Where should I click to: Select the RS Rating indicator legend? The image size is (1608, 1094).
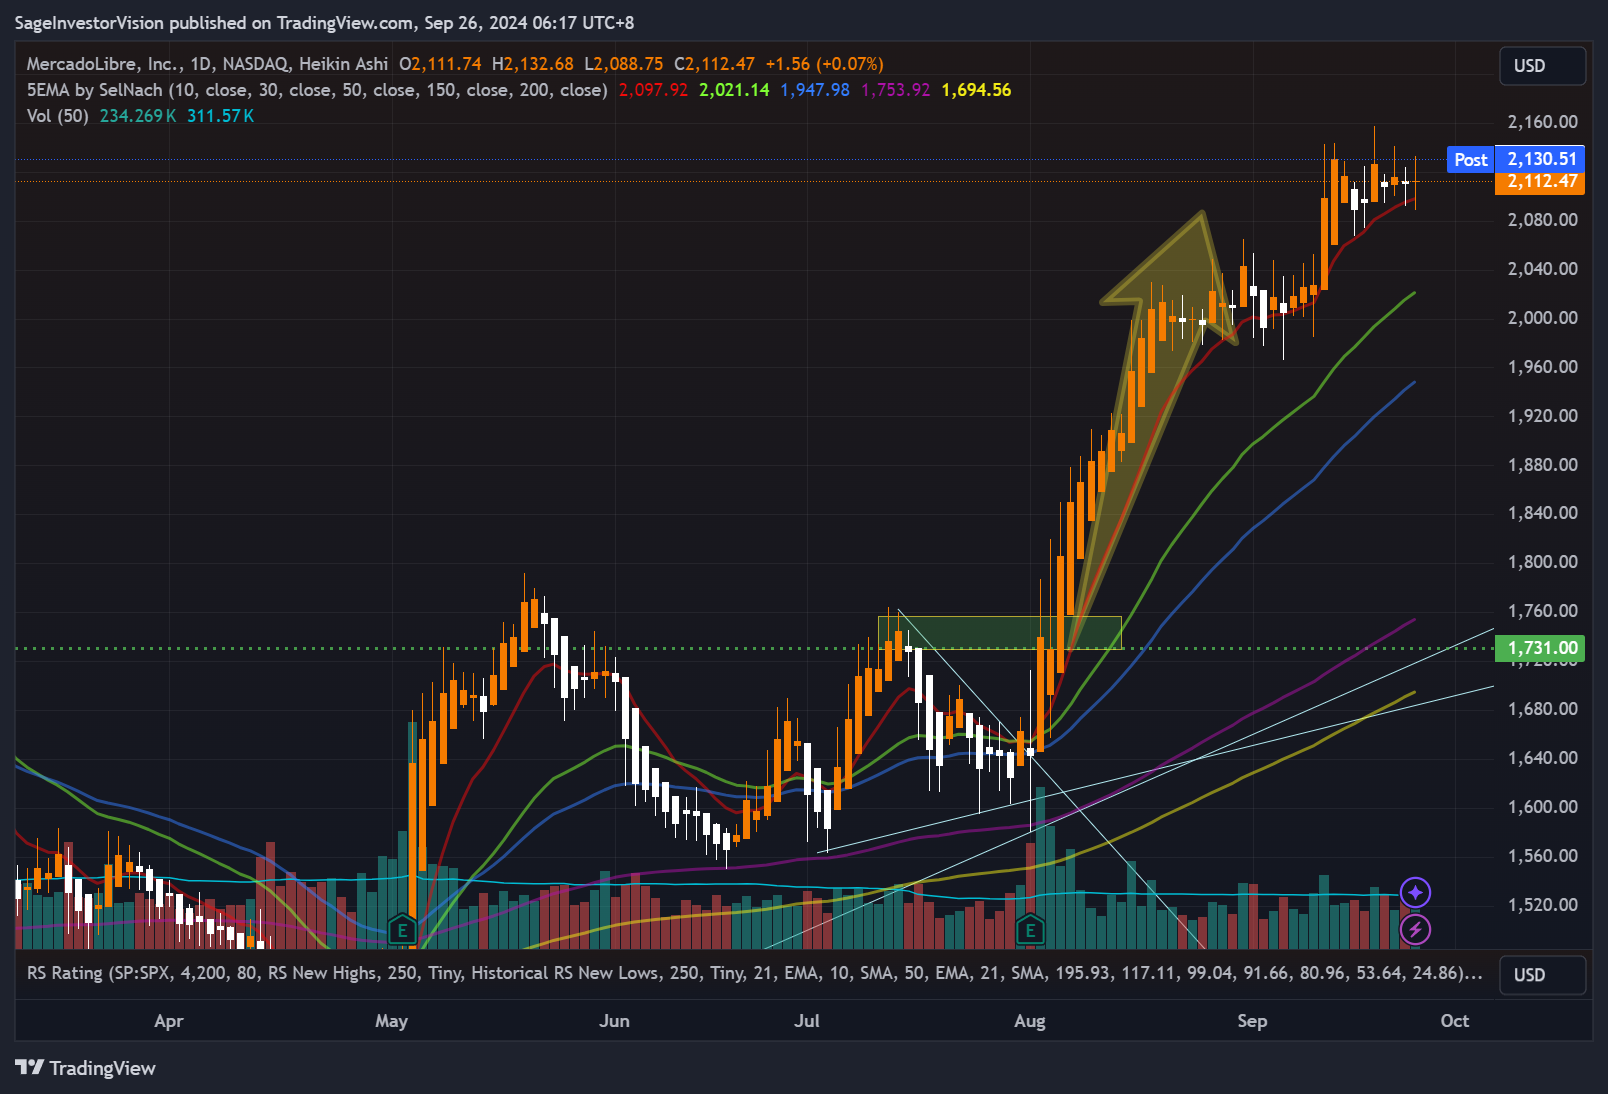(x=754, y=973)
